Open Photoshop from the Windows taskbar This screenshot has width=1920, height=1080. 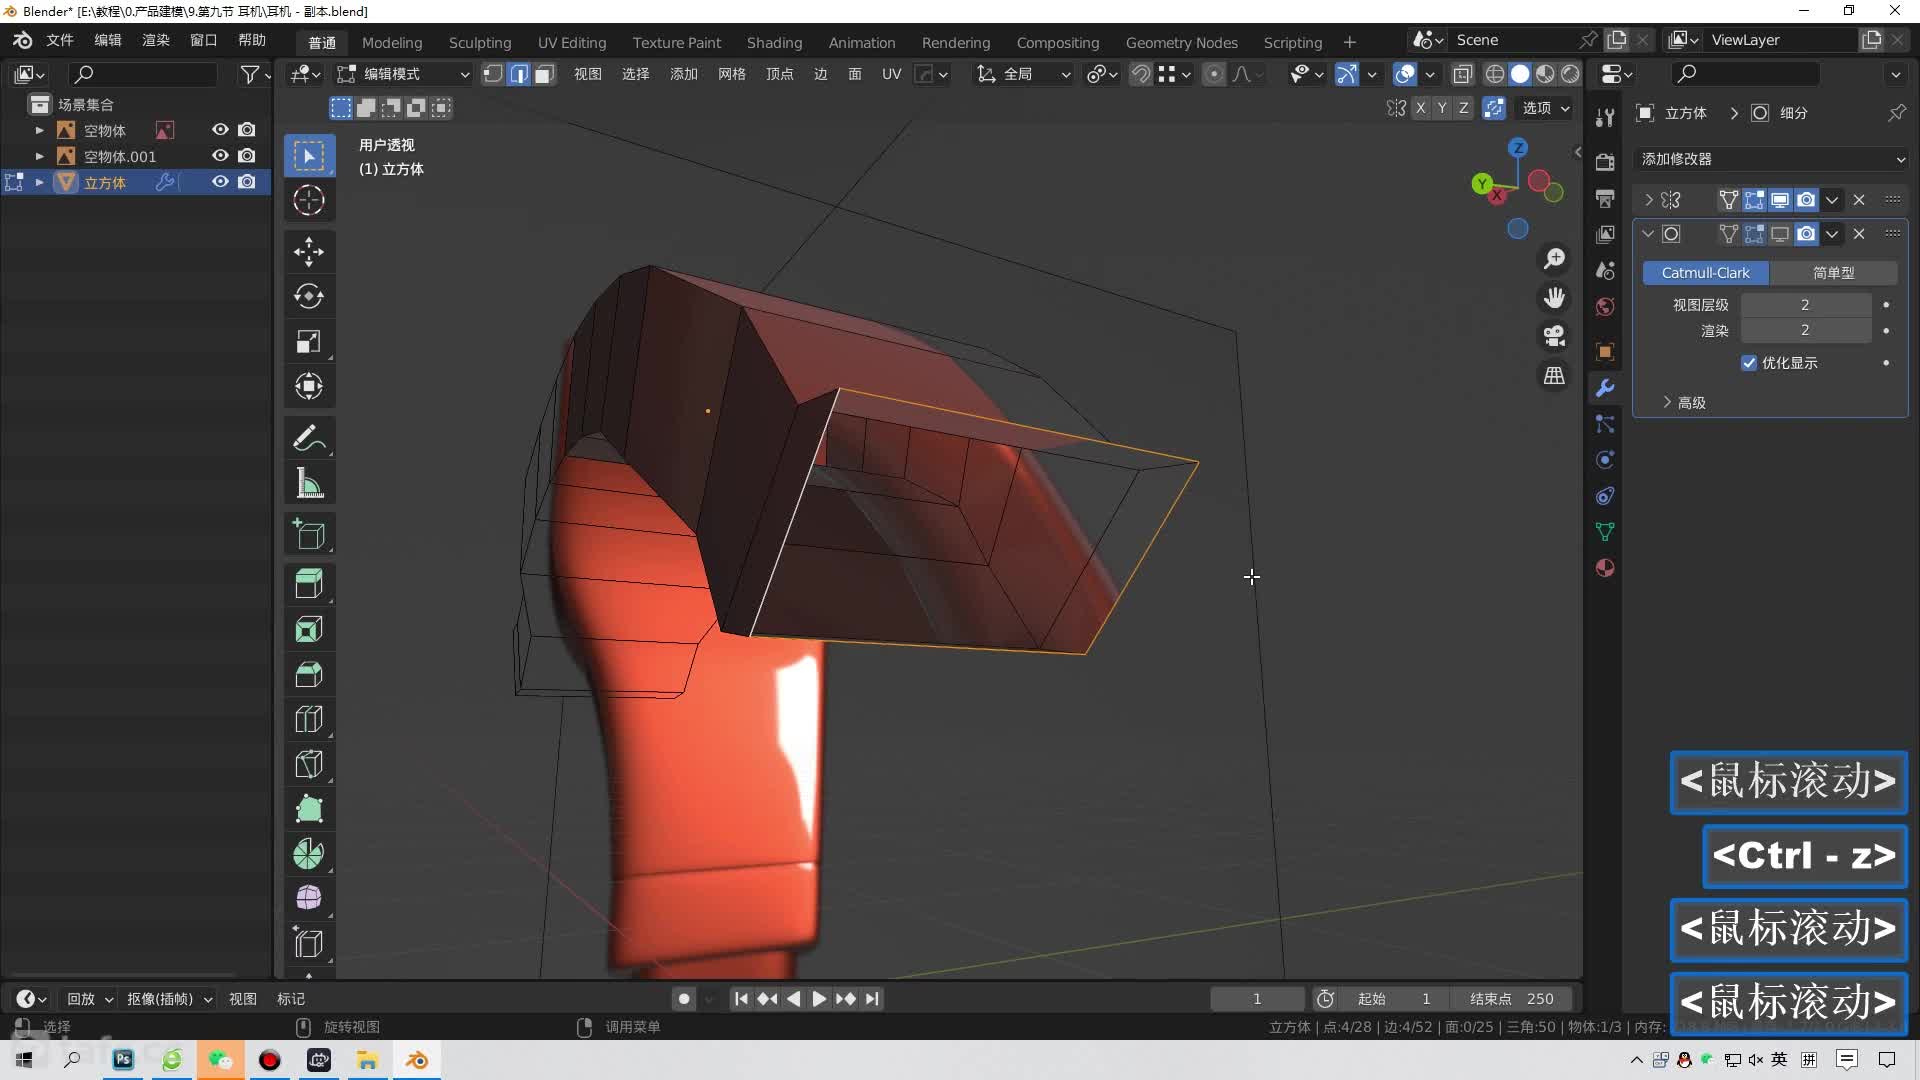123,1060
